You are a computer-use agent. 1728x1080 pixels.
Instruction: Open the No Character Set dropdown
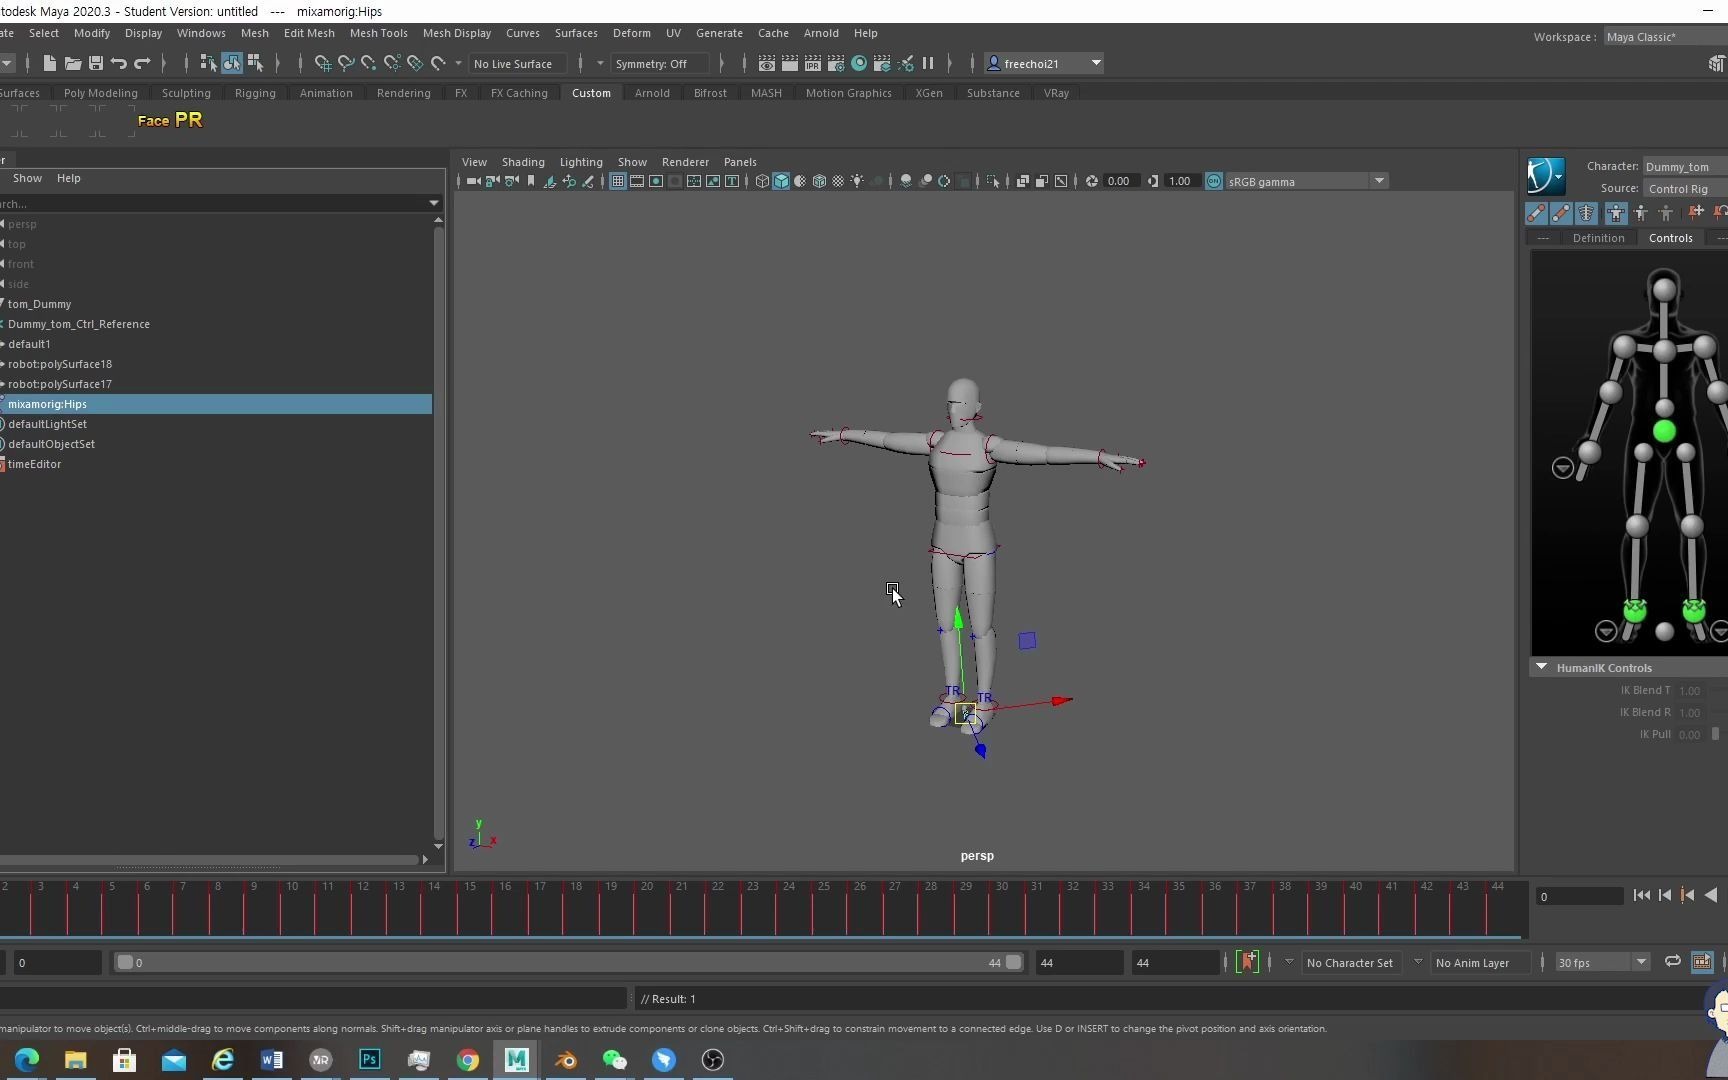pyautogui.click(x=1417, y=962)
